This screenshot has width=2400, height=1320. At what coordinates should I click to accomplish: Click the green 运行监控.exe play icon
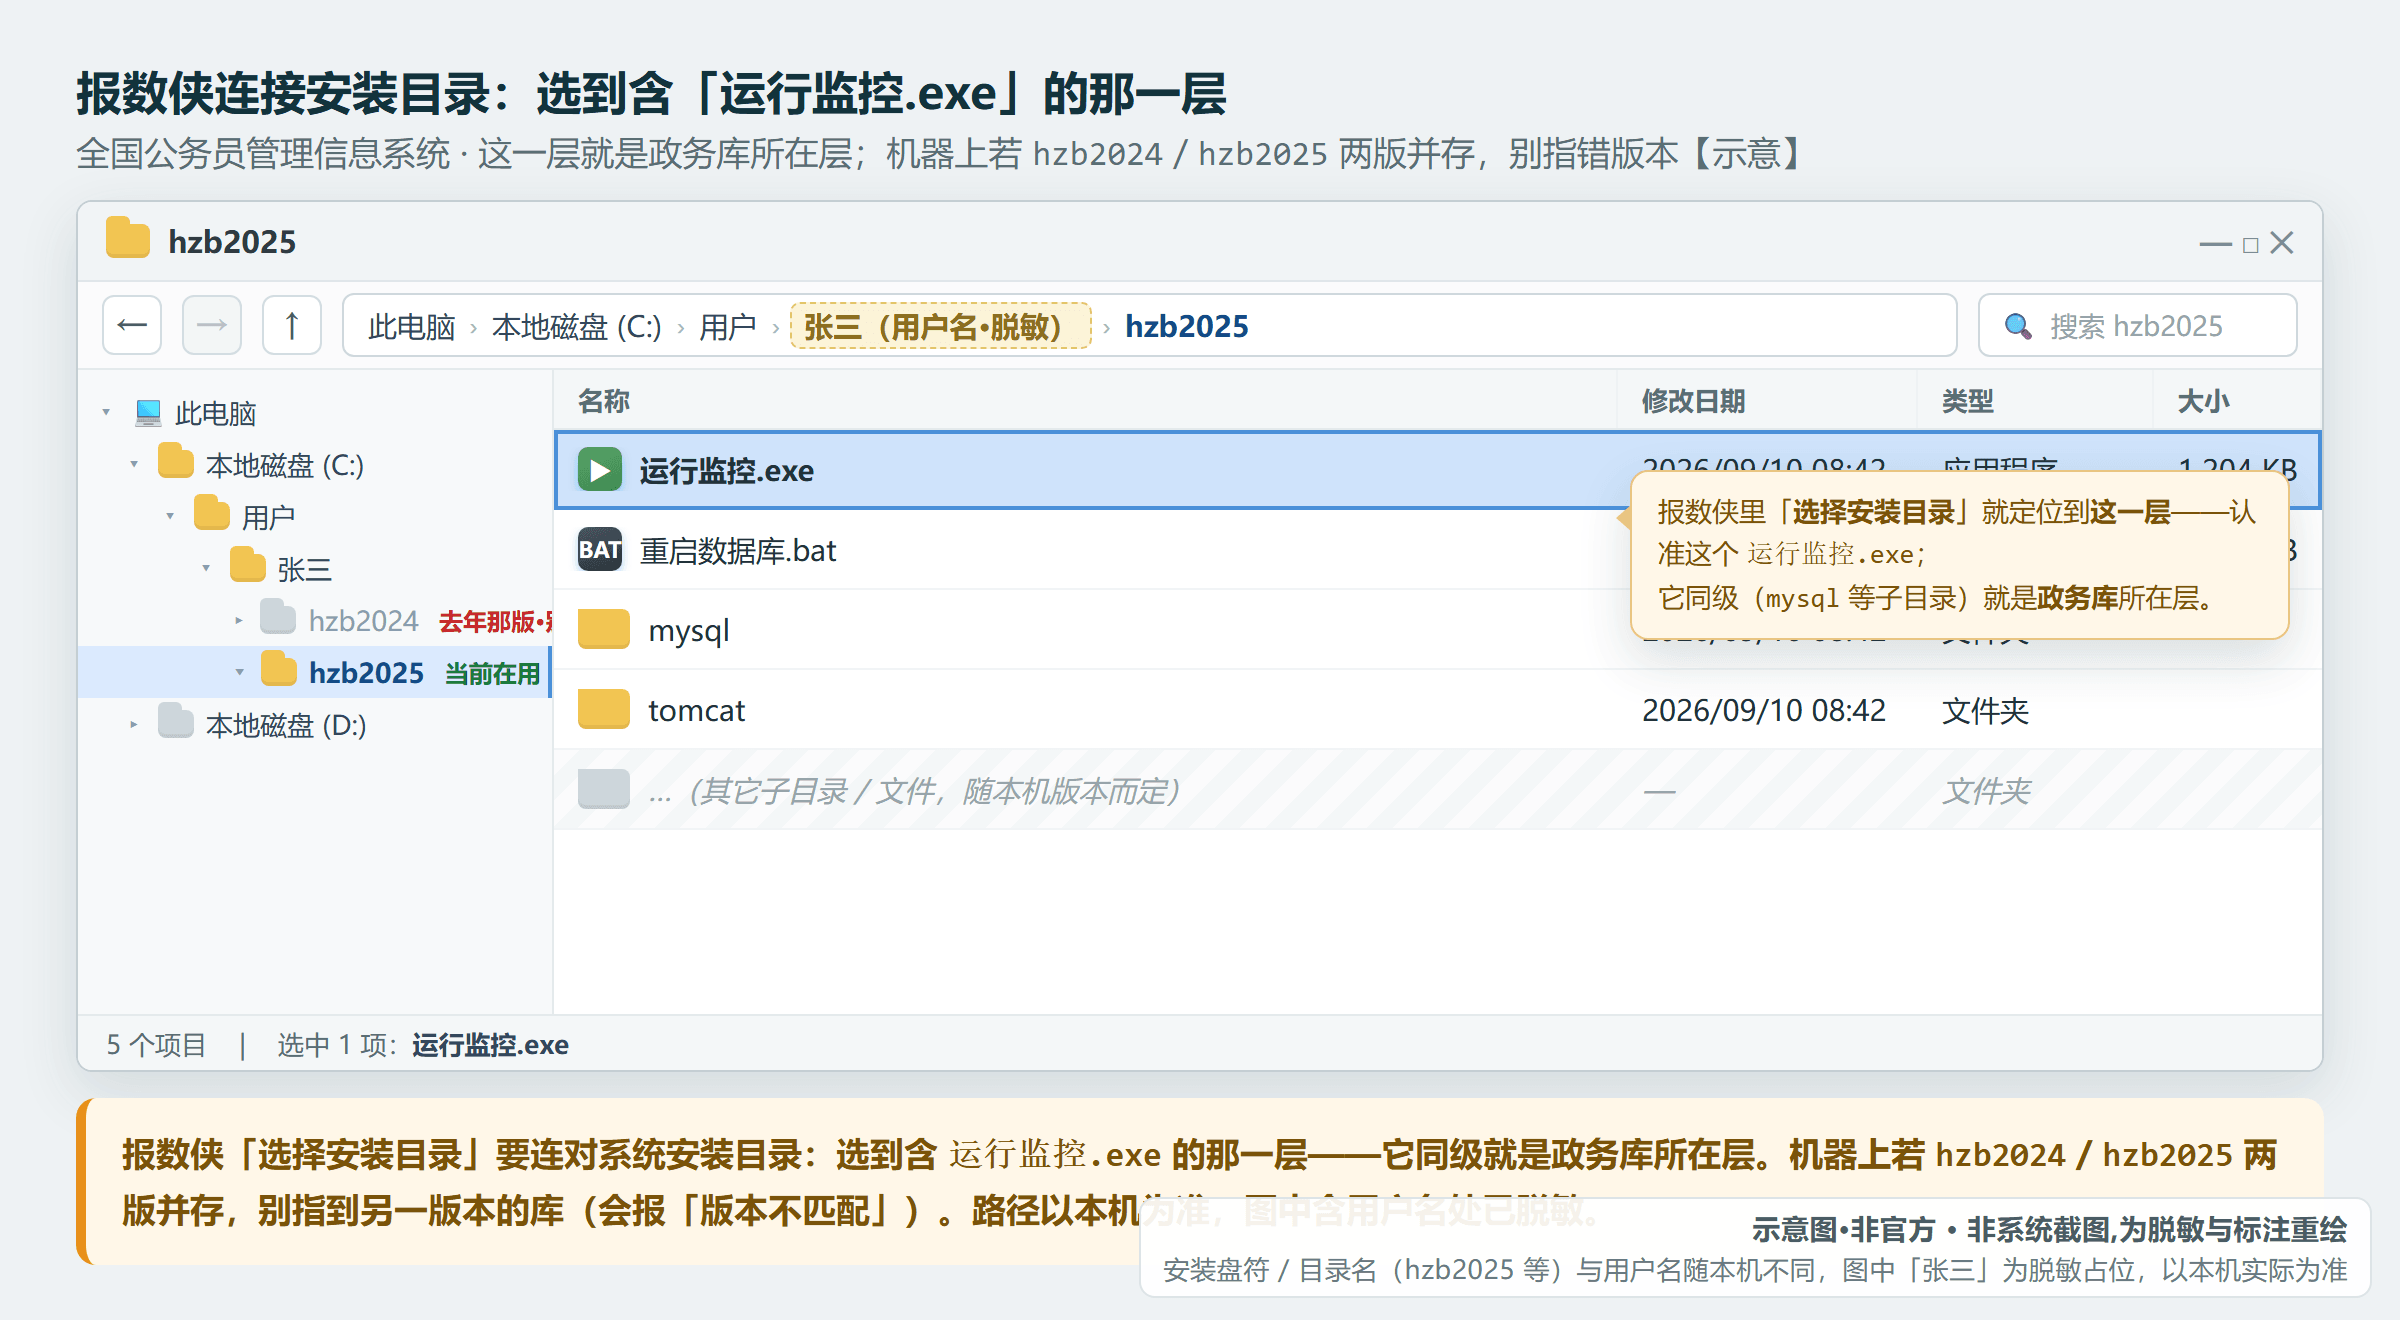tap(600, 470)
